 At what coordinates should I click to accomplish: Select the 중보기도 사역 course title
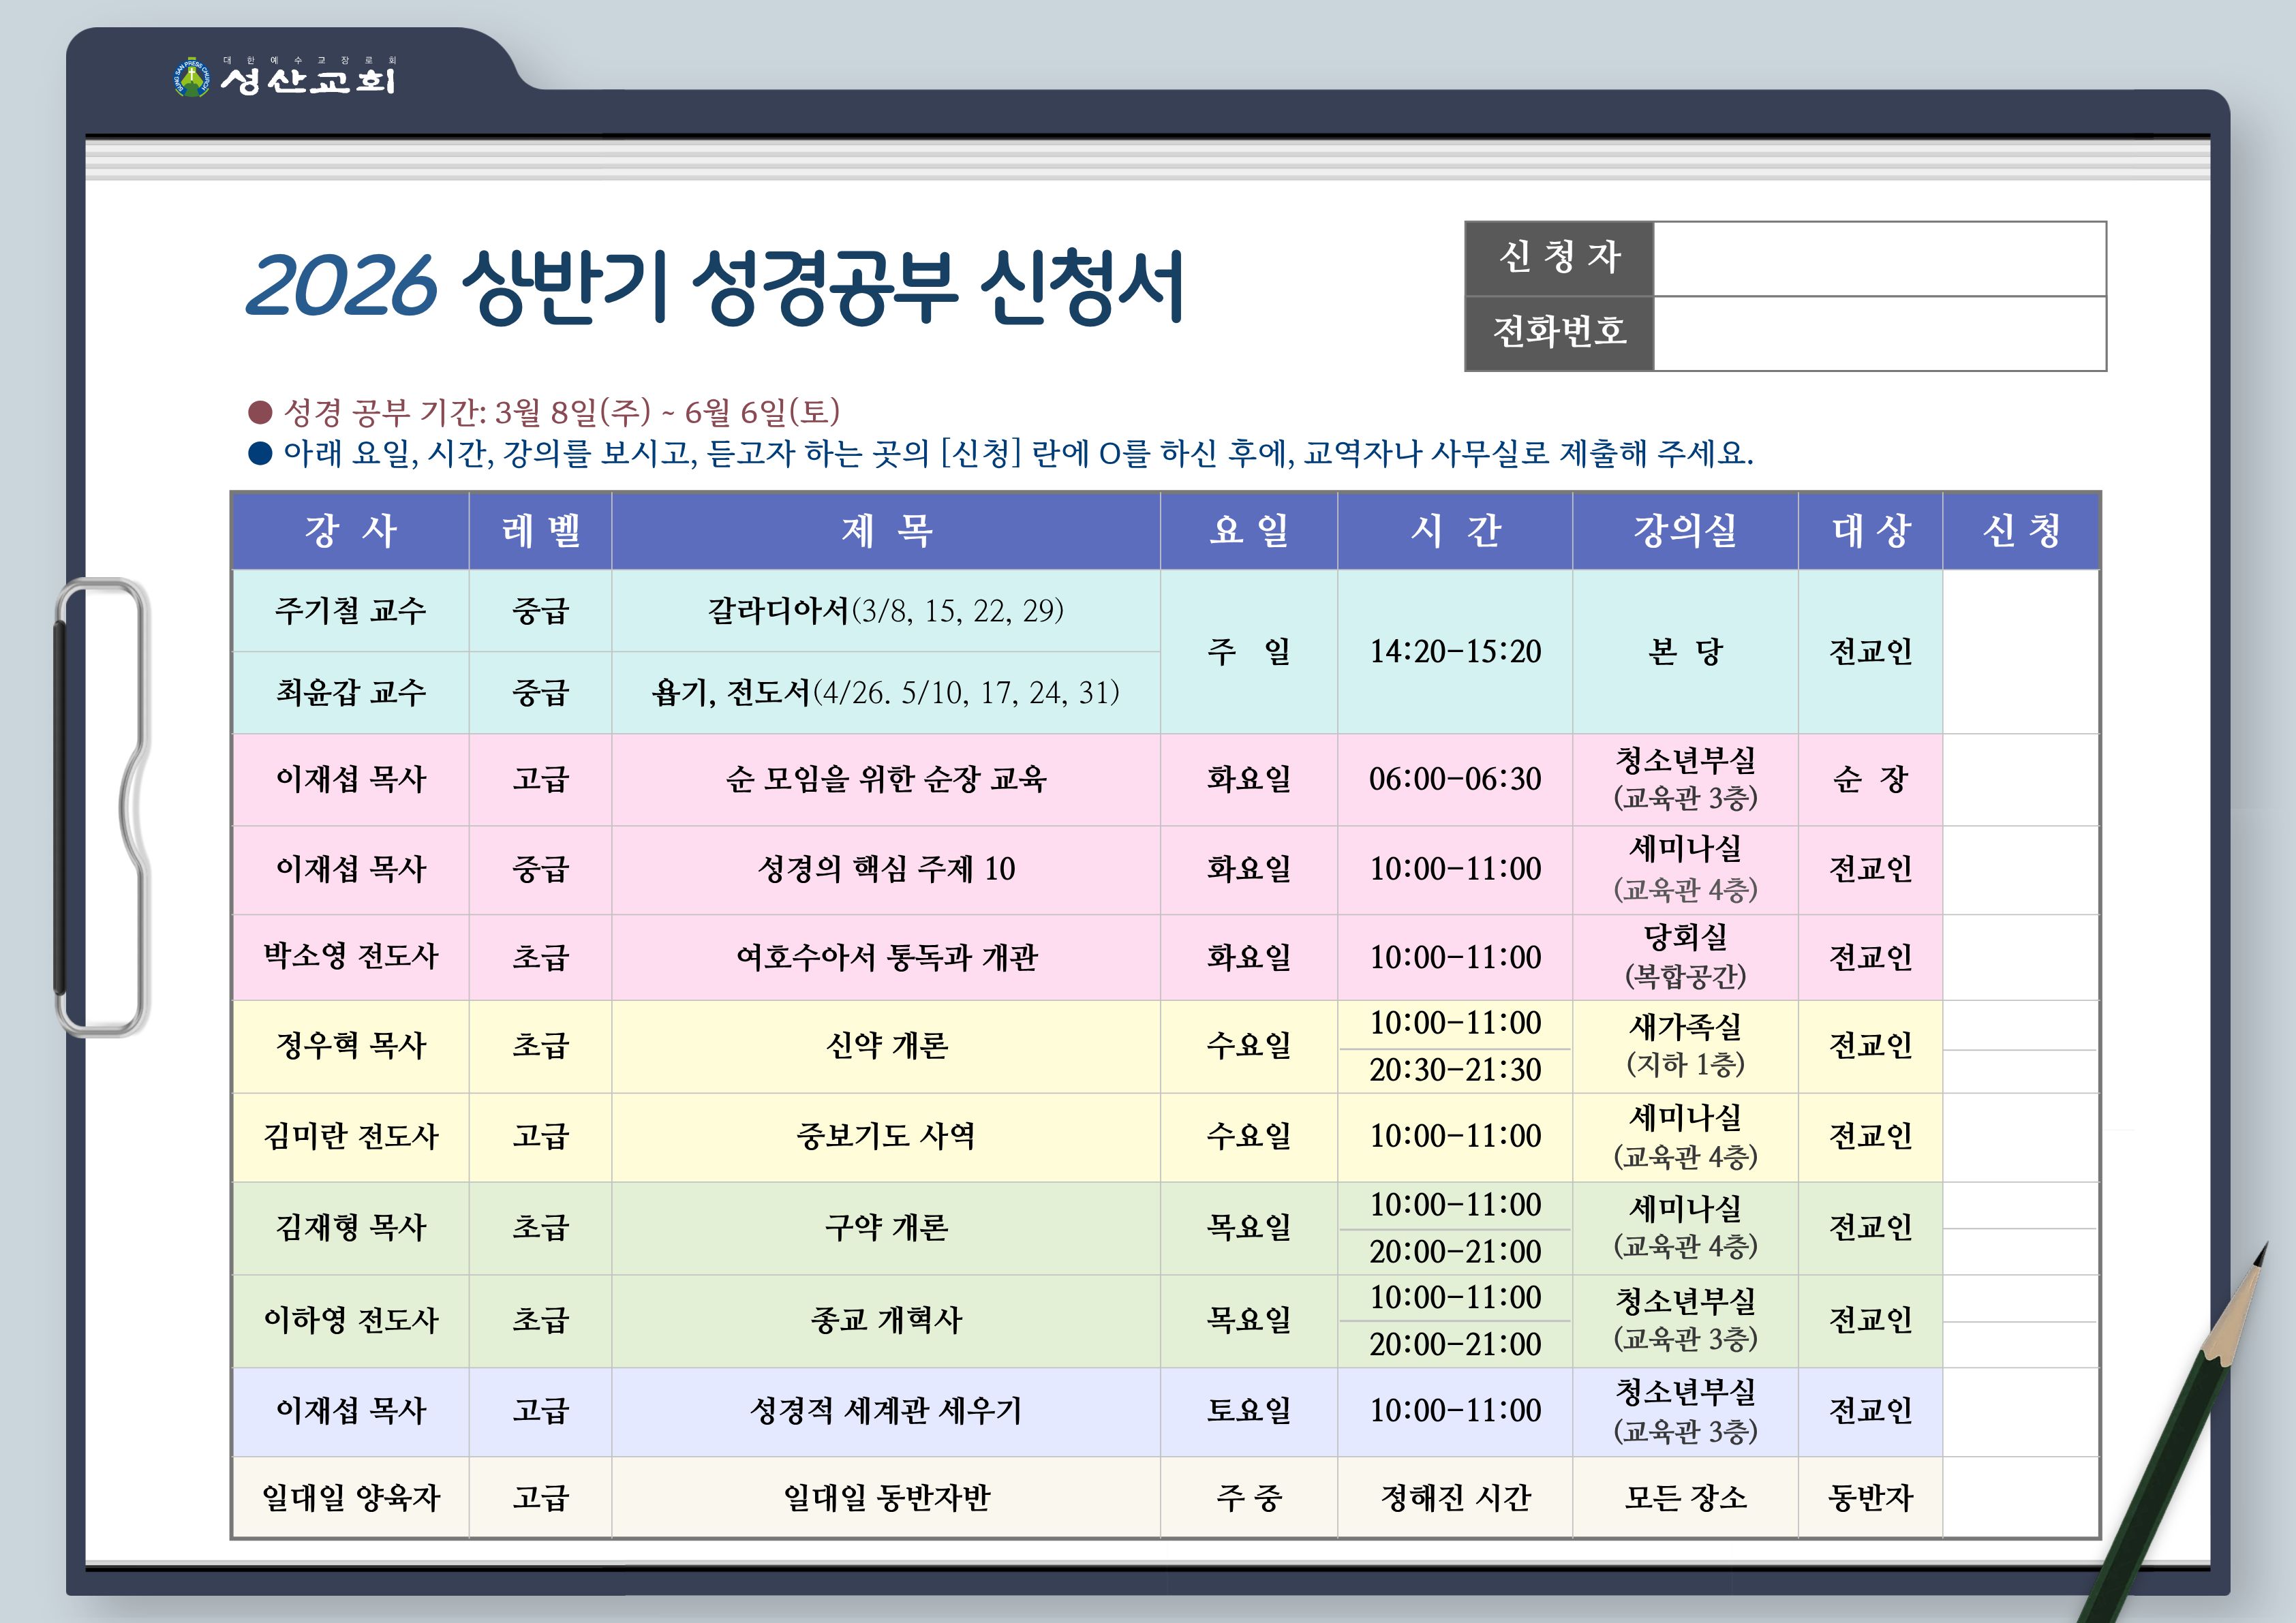point(885,1137)
